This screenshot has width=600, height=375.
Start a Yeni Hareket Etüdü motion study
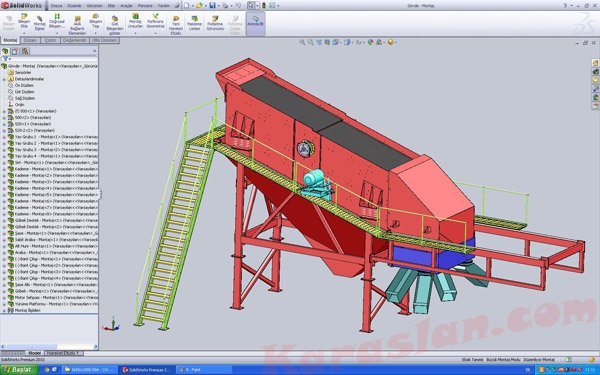[x=176, y=25]
